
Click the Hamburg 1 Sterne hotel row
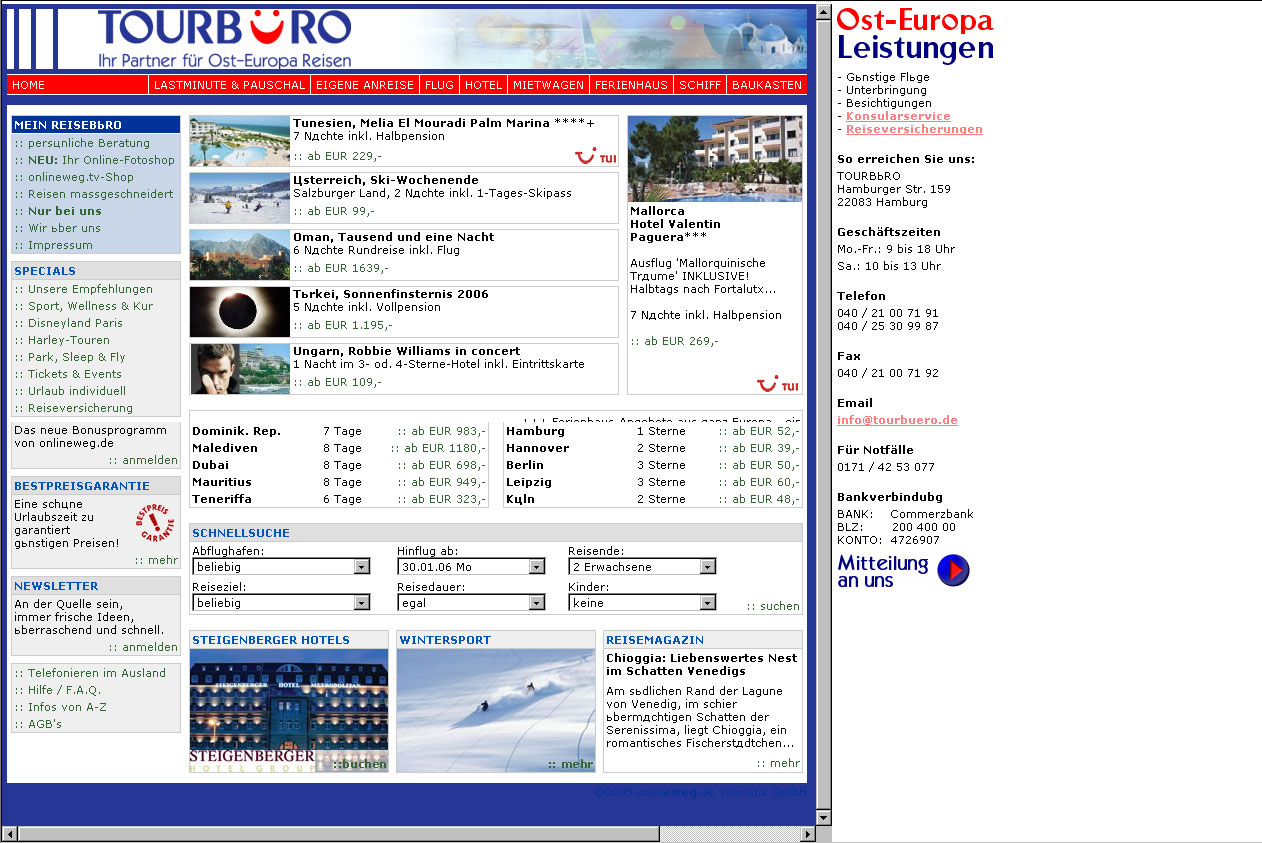coord(653,431)
